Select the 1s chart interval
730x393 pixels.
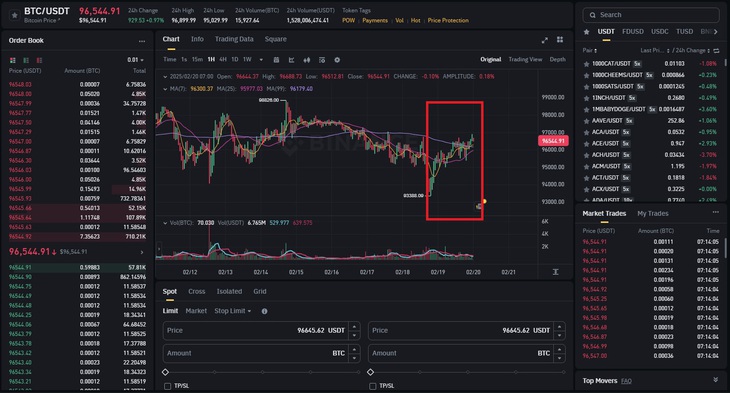pyautogui.click(x=184, y=60)
